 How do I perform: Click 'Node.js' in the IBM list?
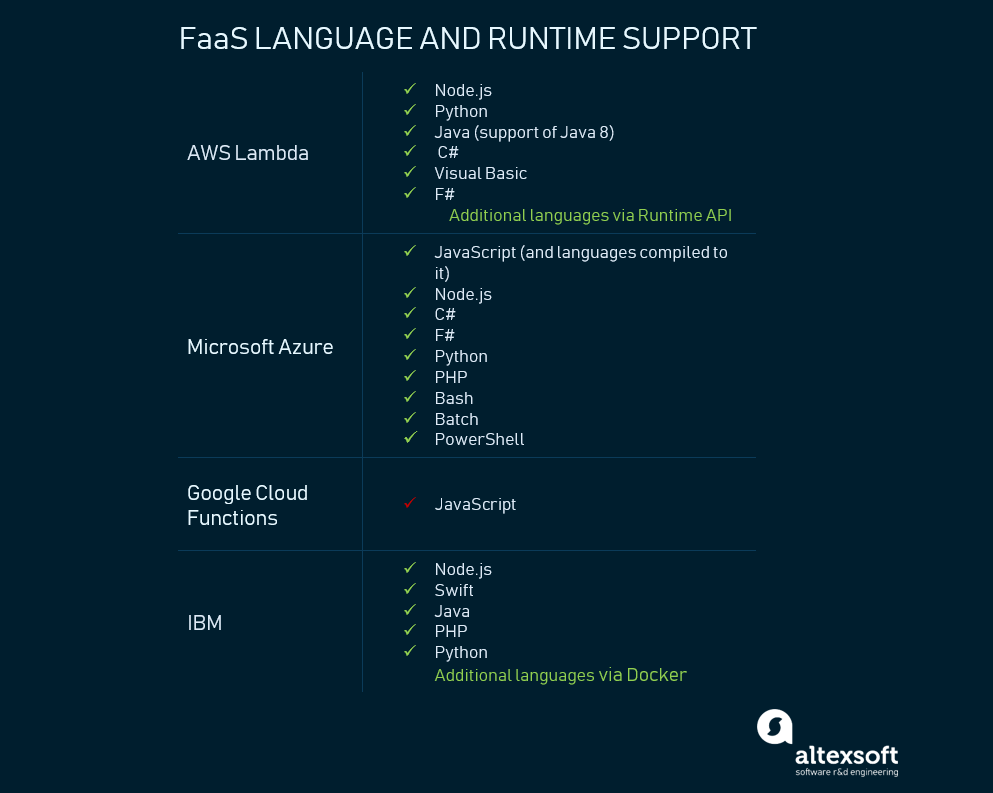(463, 569)
